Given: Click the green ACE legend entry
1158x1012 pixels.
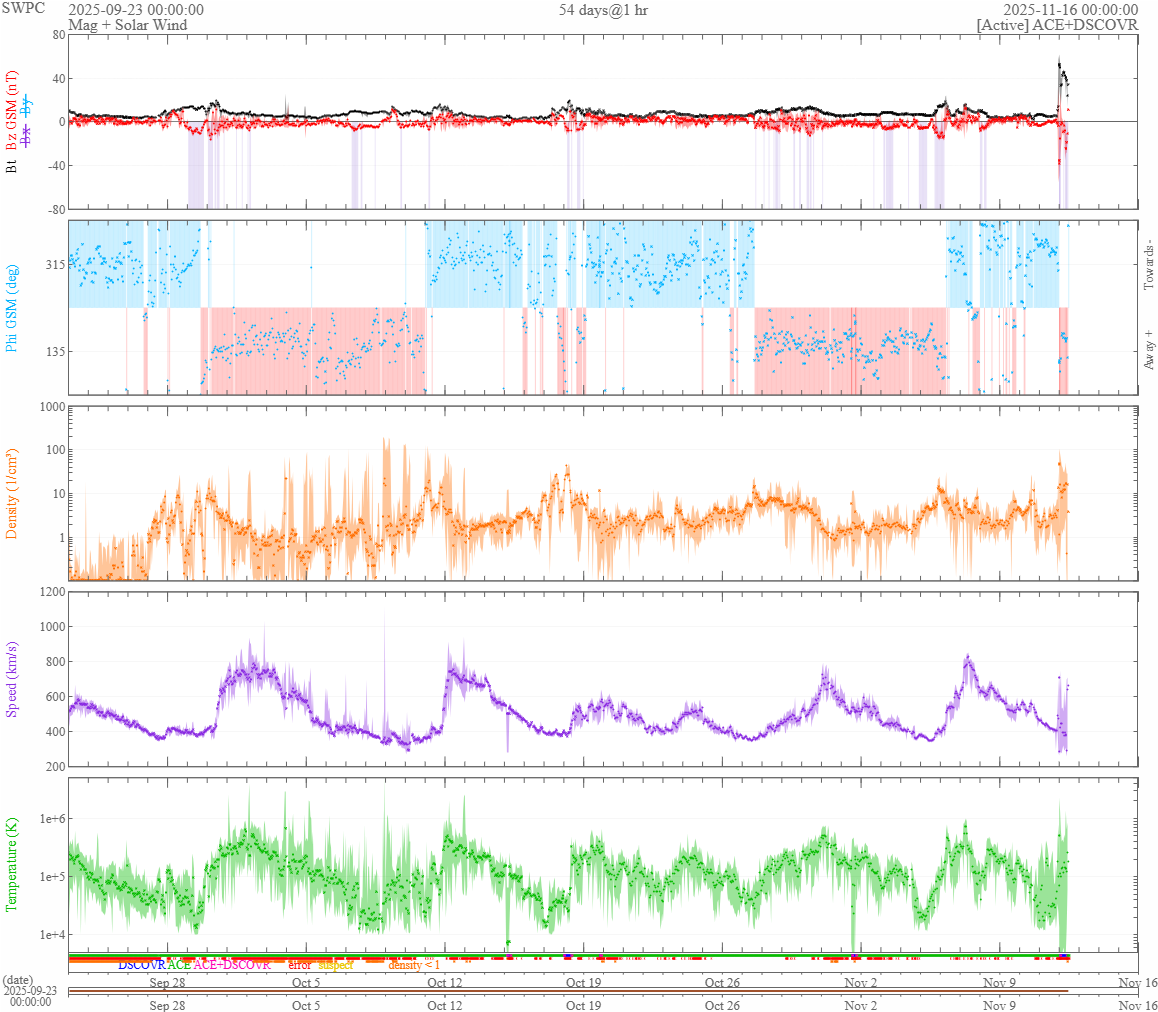Looking at the screenshot, I should coord(179,965).
